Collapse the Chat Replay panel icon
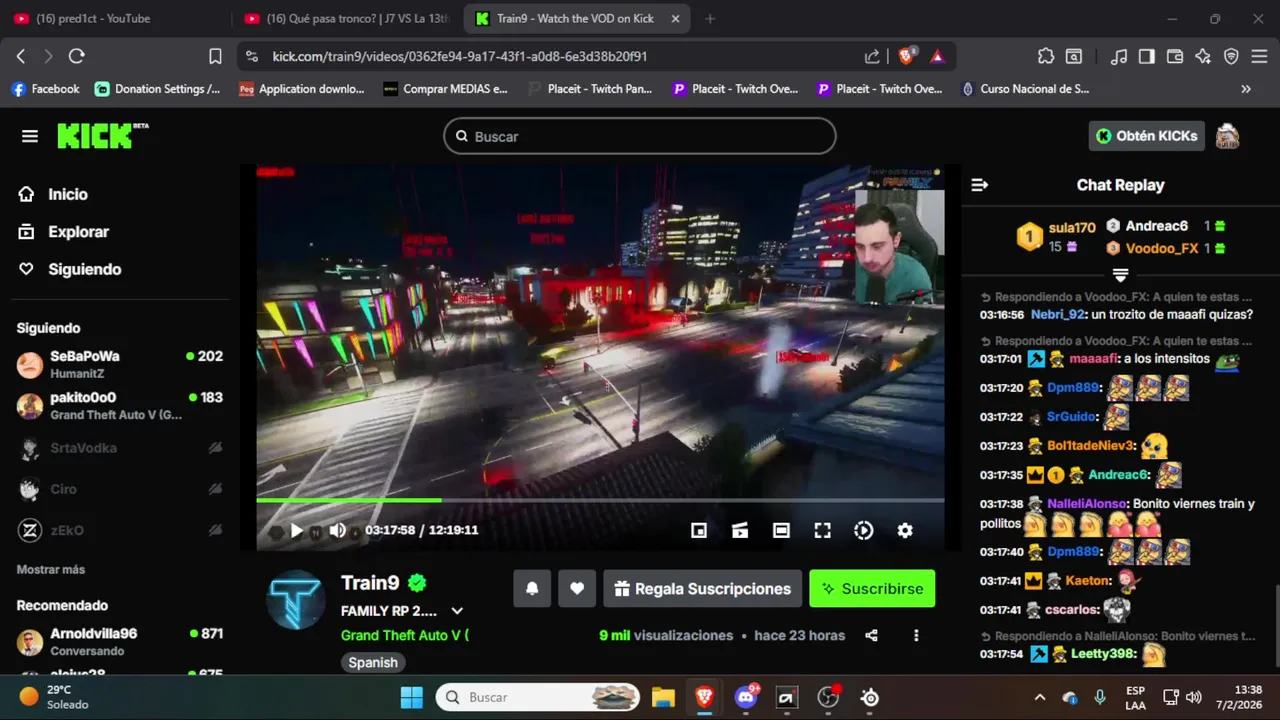Screen dimensions: 1280x720 pos(980,185)
